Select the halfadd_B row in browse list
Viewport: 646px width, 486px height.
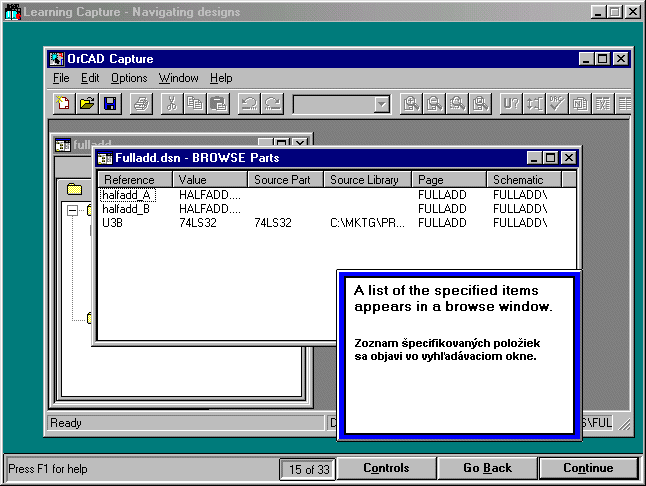(x=126, y=209)
